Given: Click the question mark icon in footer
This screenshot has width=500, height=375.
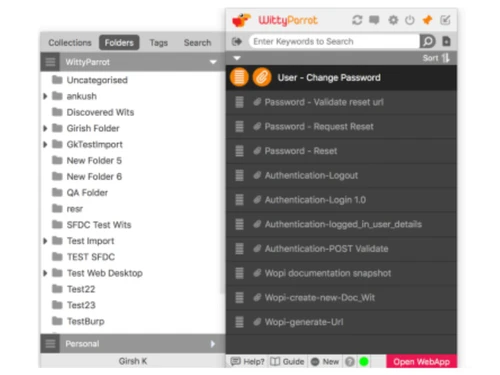Looking at the screenshot, I should coord(350,361).
